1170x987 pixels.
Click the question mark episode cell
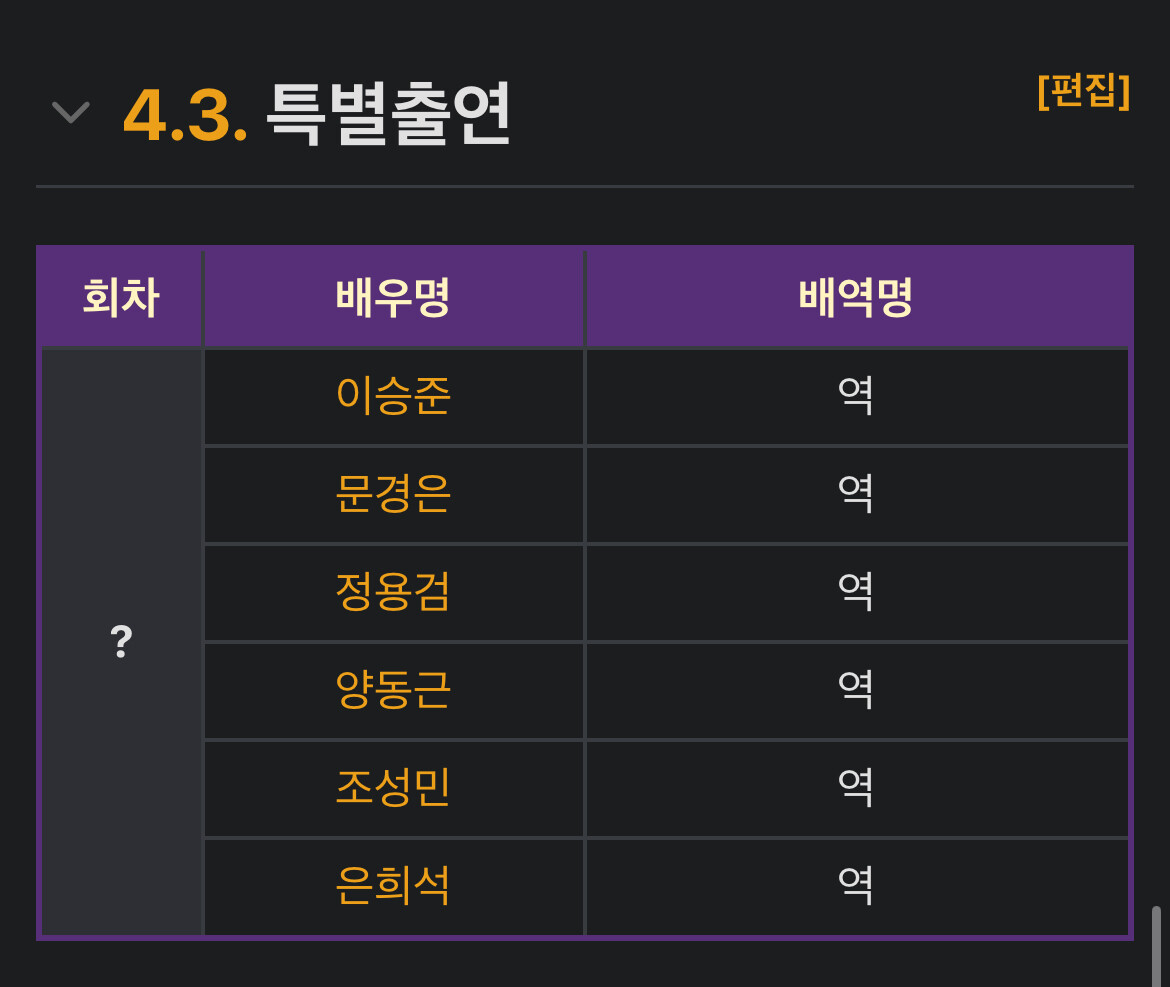pos(121,641)
